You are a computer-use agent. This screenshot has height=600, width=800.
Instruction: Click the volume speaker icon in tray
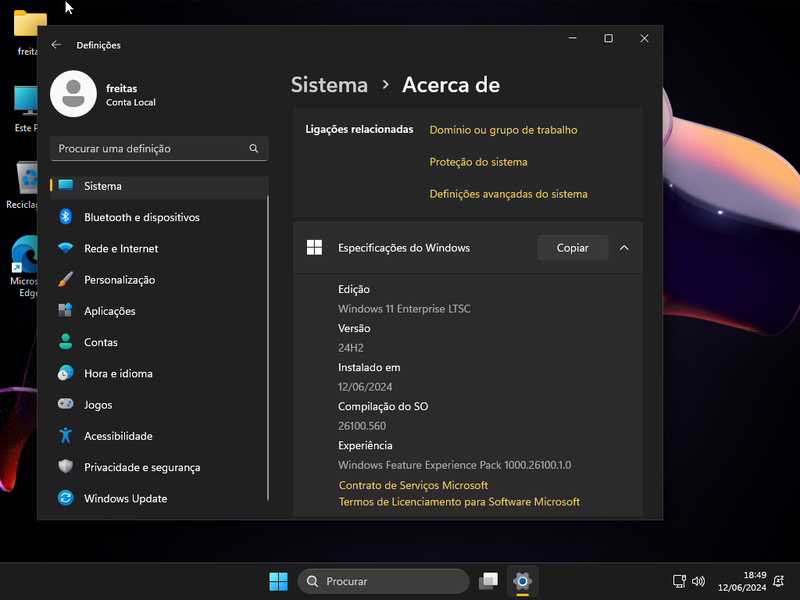pos(698,581)
